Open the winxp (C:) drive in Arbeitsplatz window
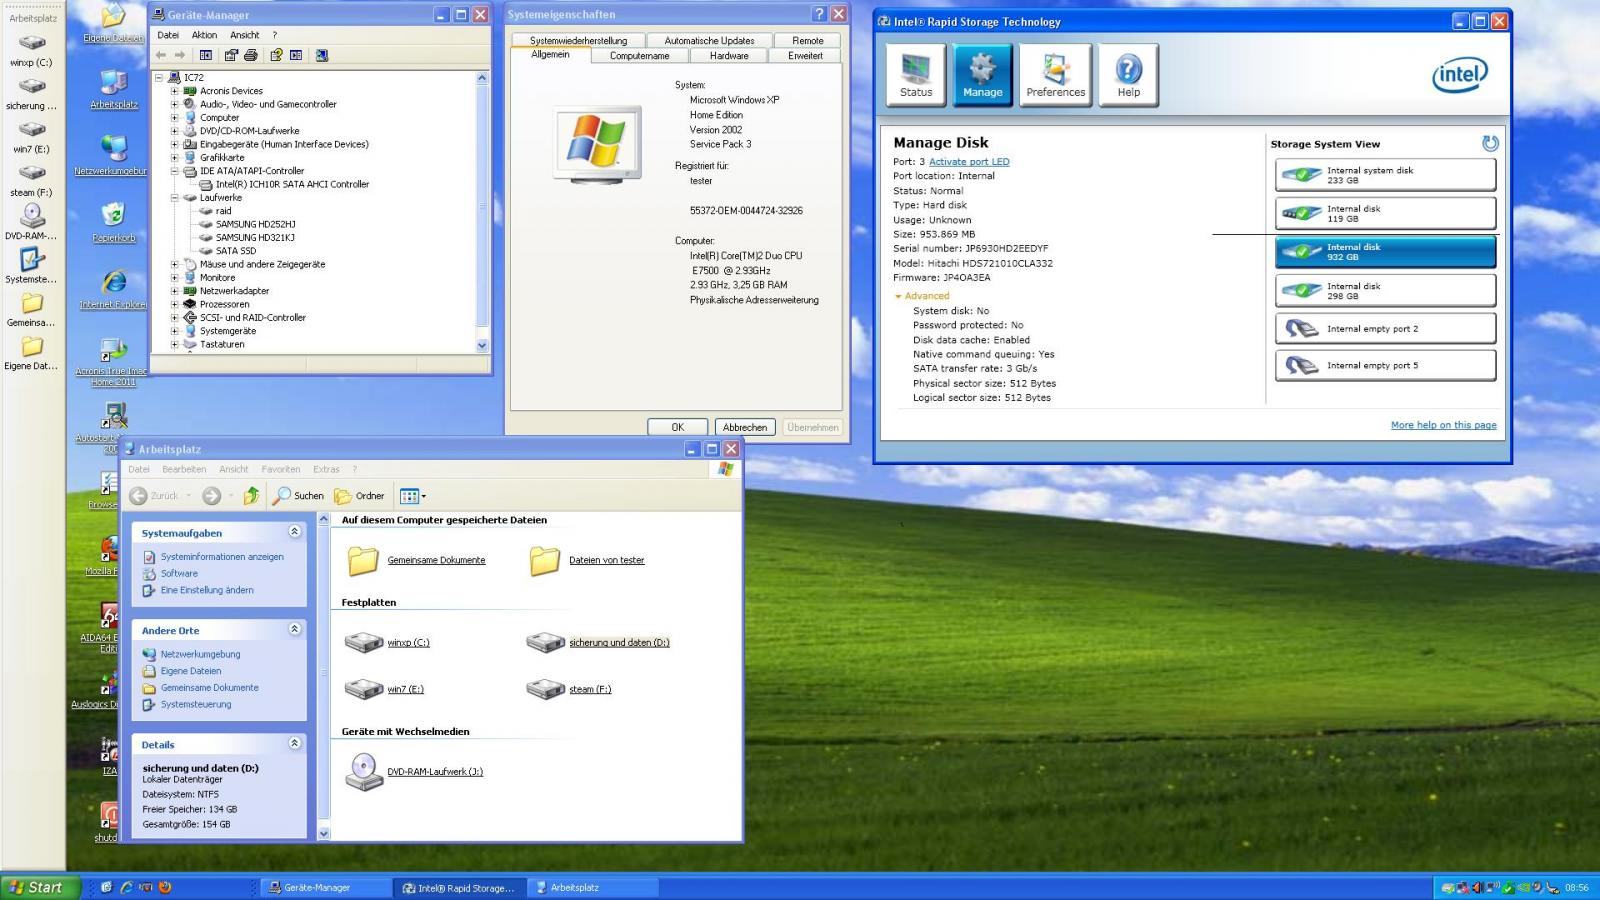Screen dimensions: 1600x900 (387, 642)
